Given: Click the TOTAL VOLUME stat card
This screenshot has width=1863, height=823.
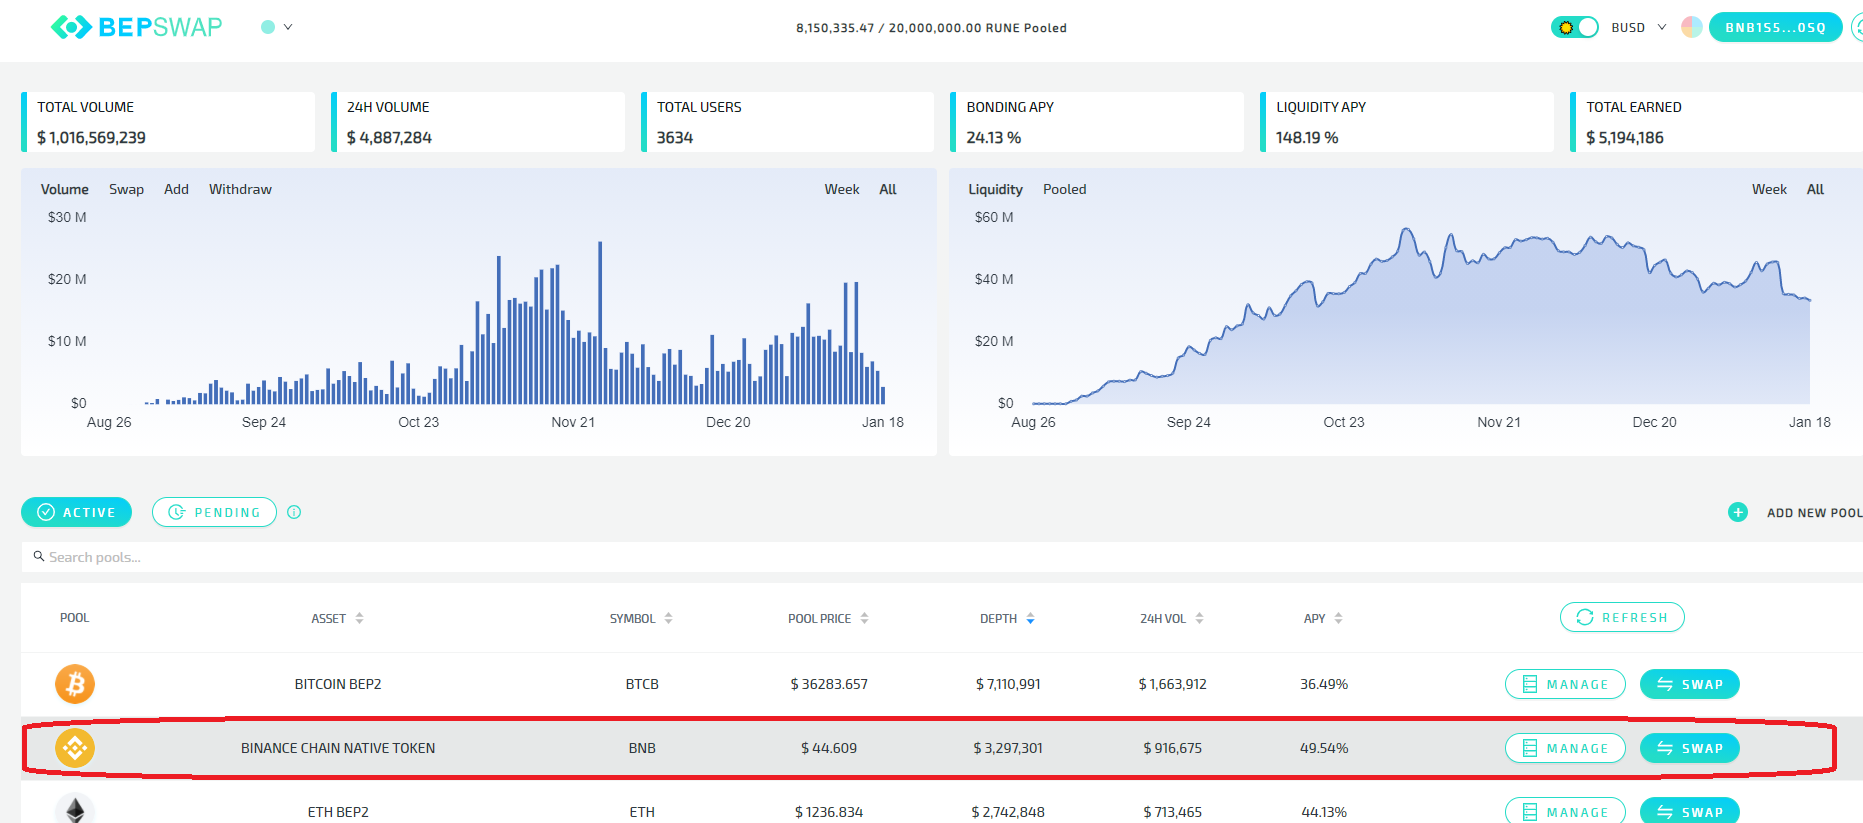Looking at the screenshot, I should 168,122.
